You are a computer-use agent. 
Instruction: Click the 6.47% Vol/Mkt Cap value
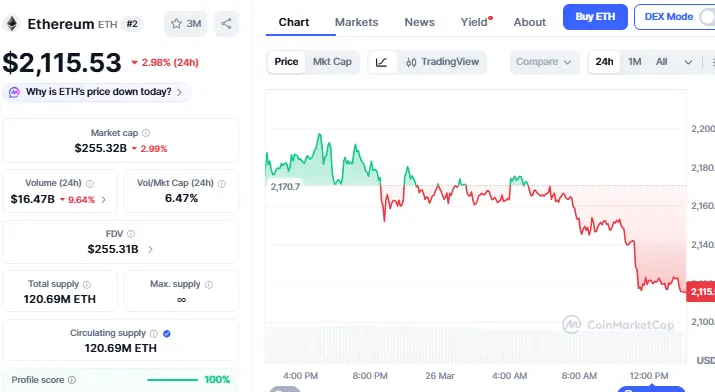[181, 198]
